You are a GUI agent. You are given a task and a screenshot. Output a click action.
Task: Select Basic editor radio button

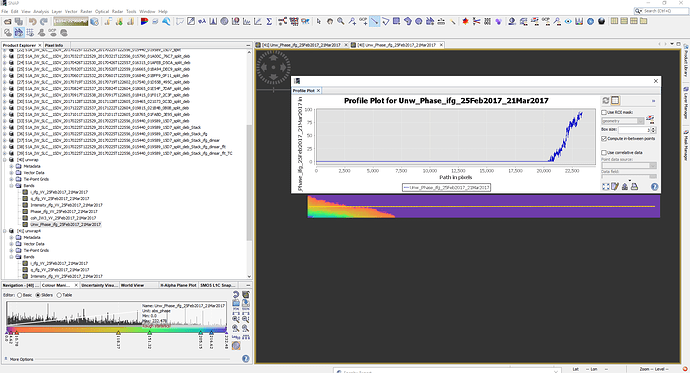click(20, 295)
